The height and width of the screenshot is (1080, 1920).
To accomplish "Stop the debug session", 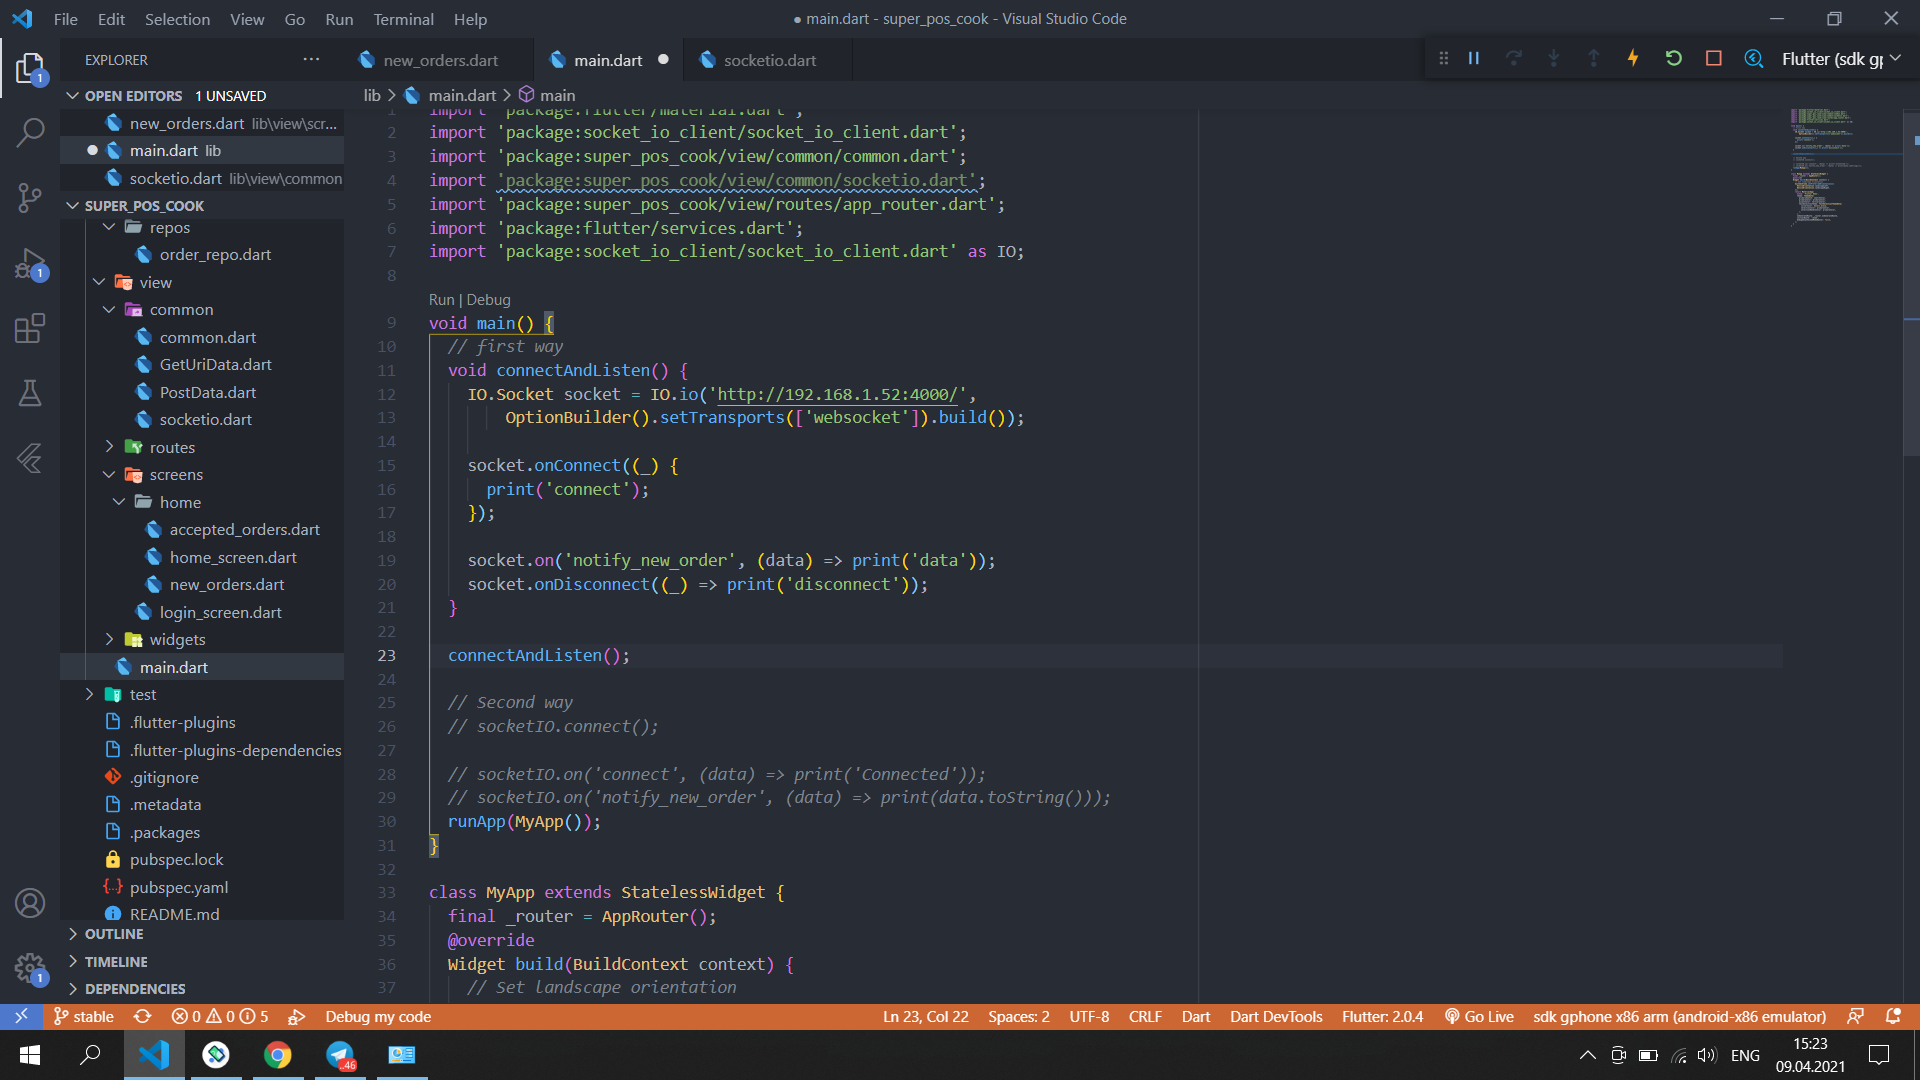I will 1713,59.
